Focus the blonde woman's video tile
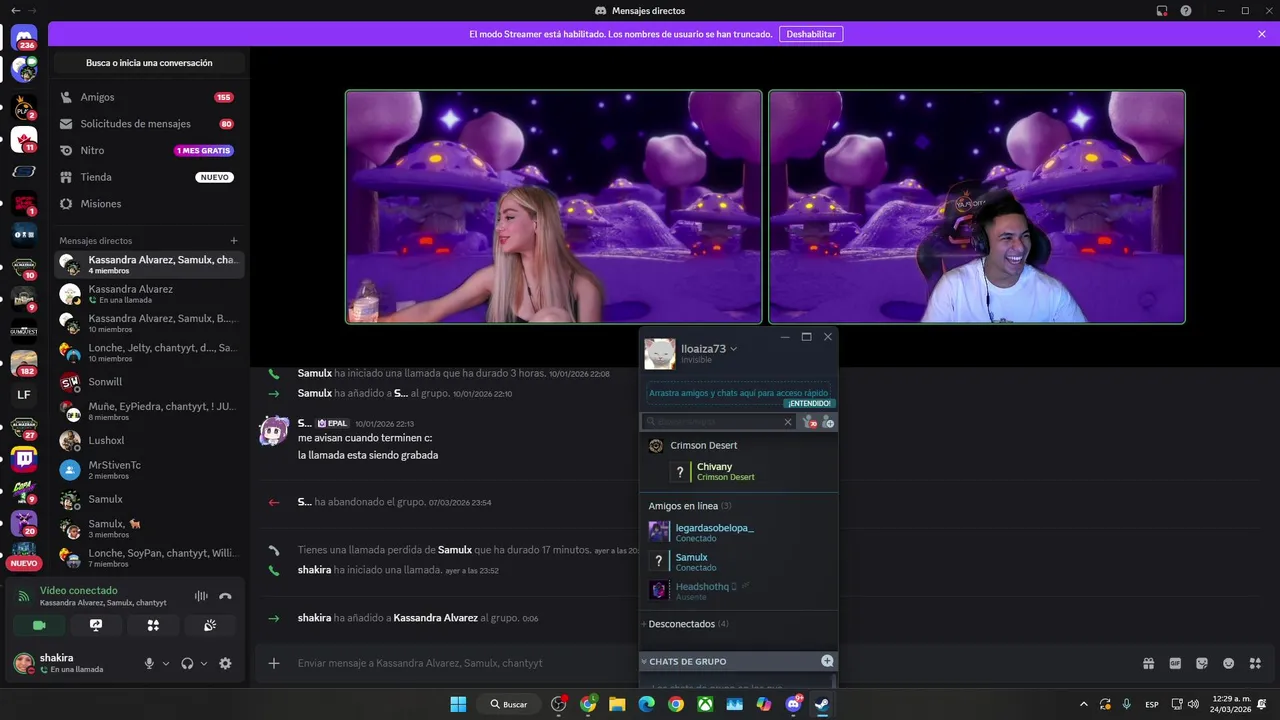The image size is (1280, 720). [554, 207]
